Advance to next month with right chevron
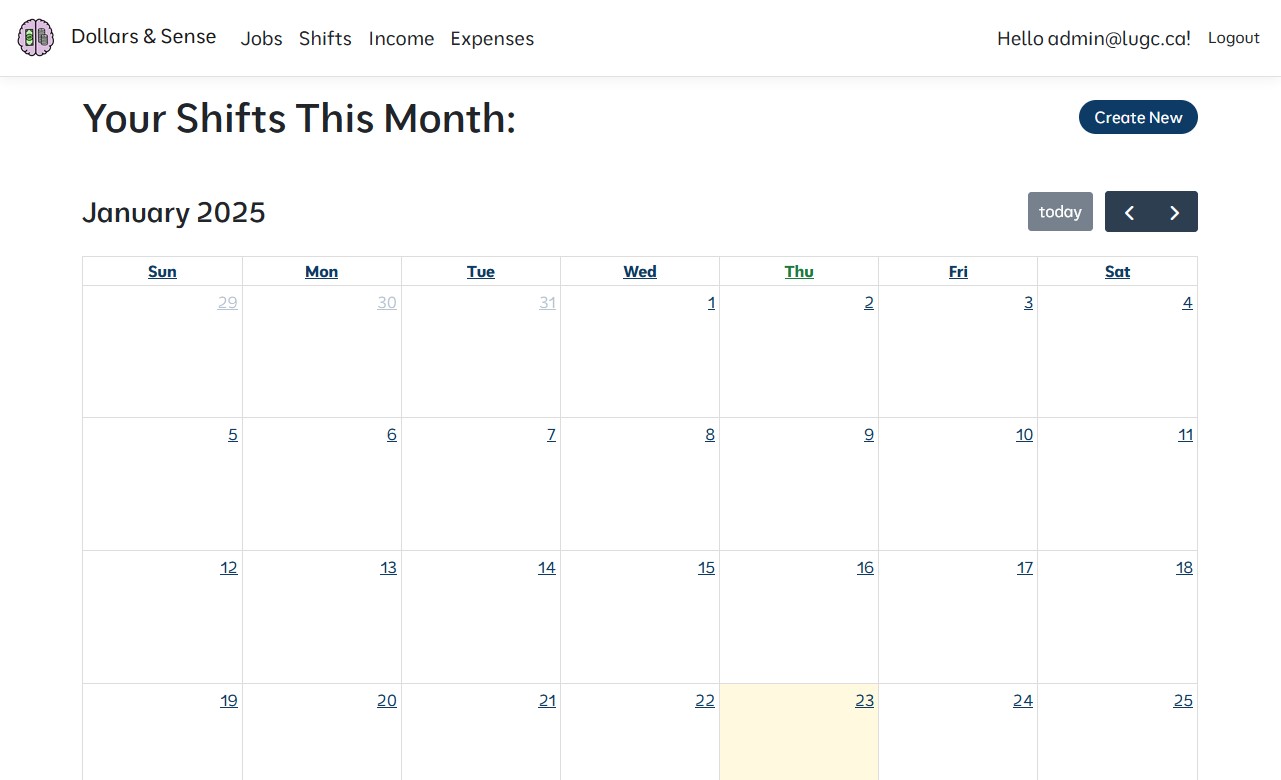Screen dimensions: 1281x780 pyautogui.click(x=1175, y=212)
